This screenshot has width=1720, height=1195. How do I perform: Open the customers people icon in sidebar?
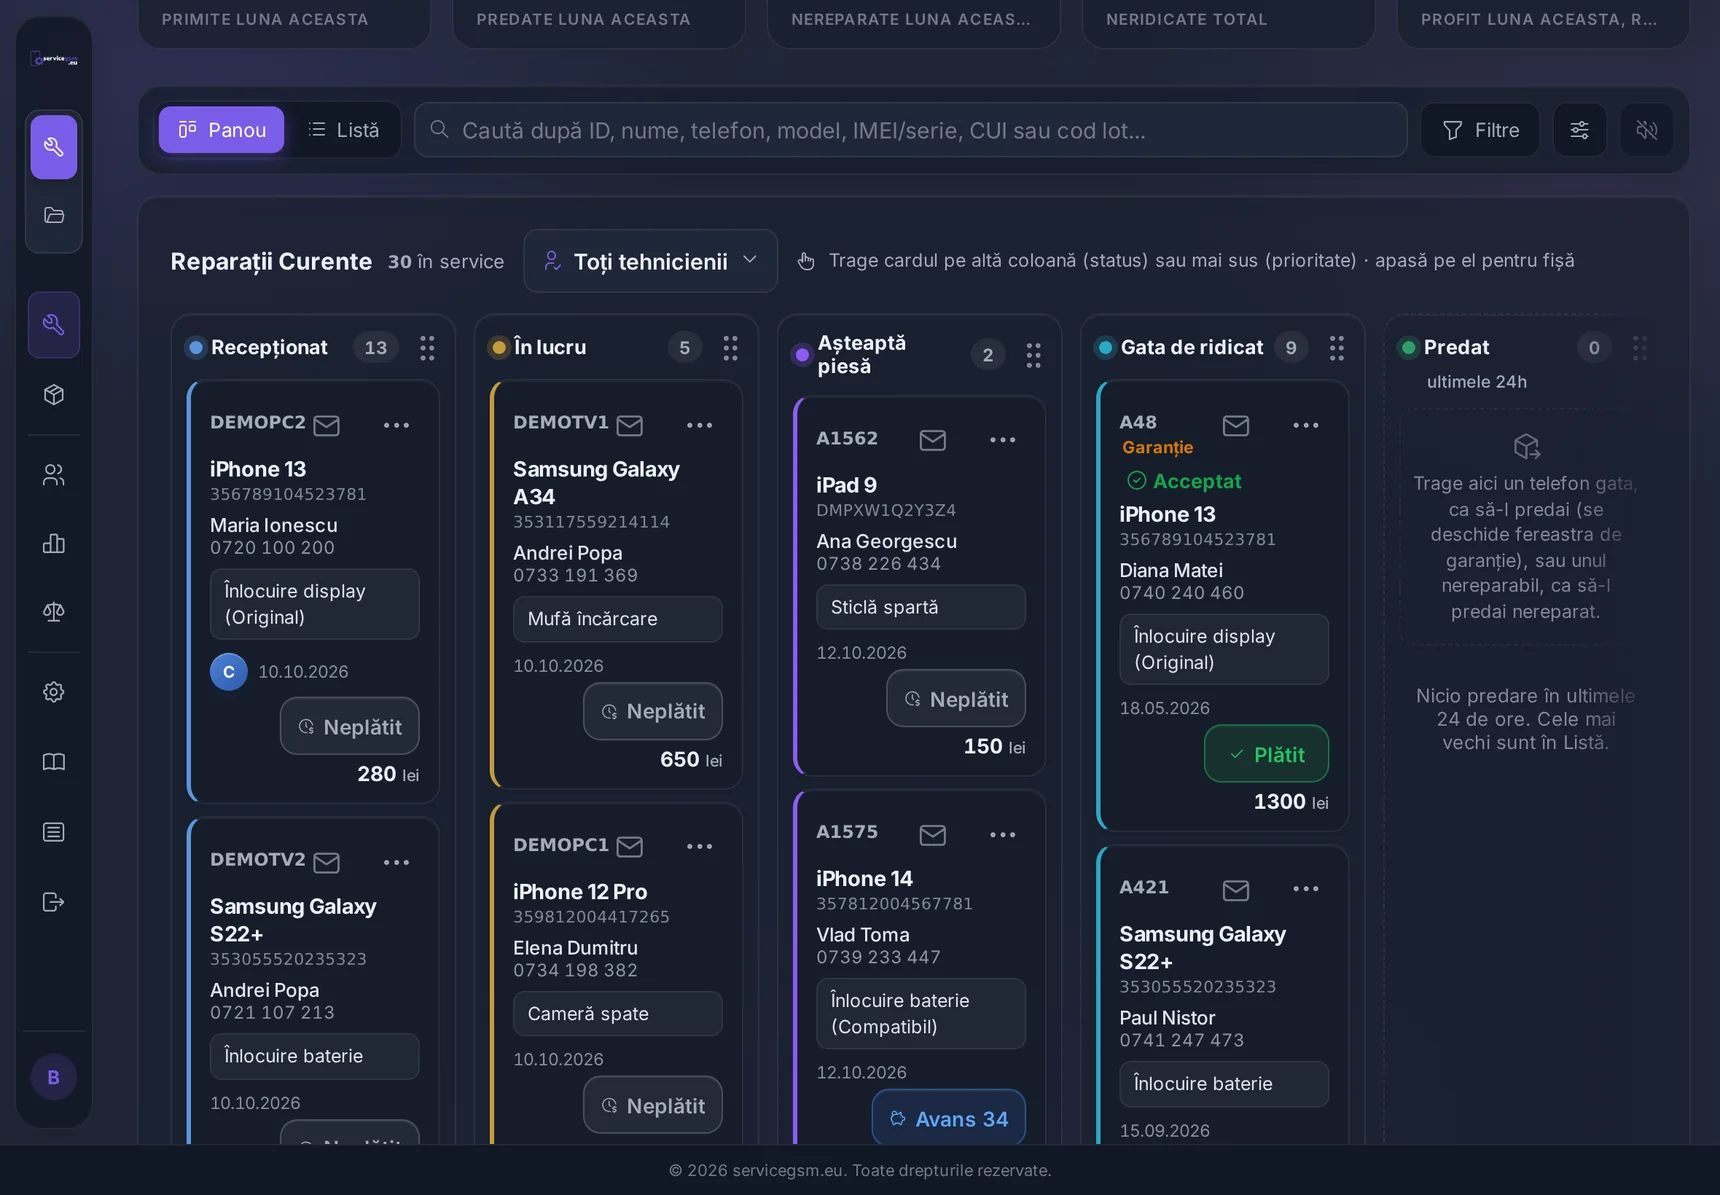[x=54, y=474]
